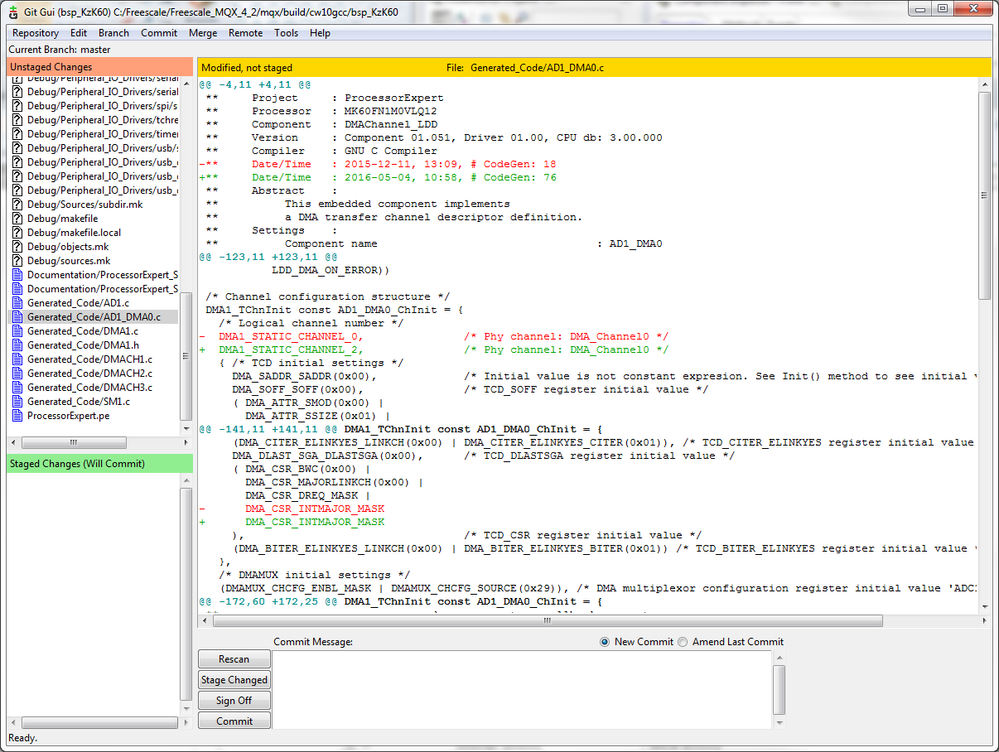Click unstaged list horizontal scrollbar thumb
Screen dimensions: 999x752
pos(74,442)
